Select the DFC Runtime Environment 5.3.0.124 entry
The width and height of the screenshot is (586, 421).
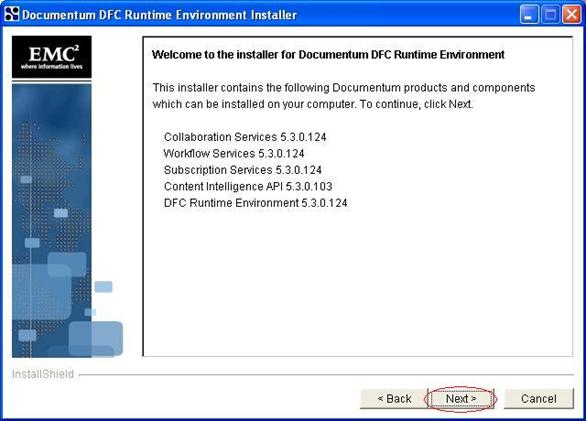tap(256, 203)
